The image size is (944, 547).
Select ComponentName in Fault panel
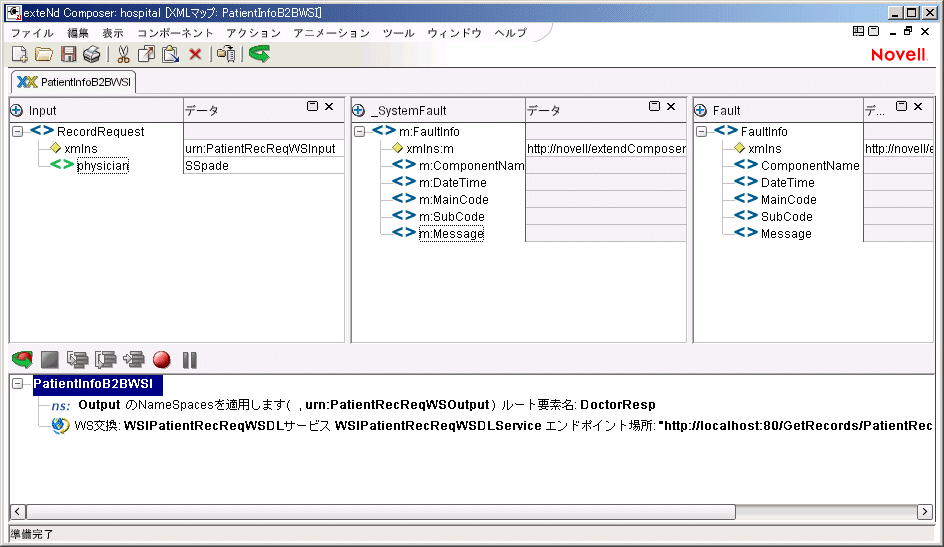pos(810,165)
